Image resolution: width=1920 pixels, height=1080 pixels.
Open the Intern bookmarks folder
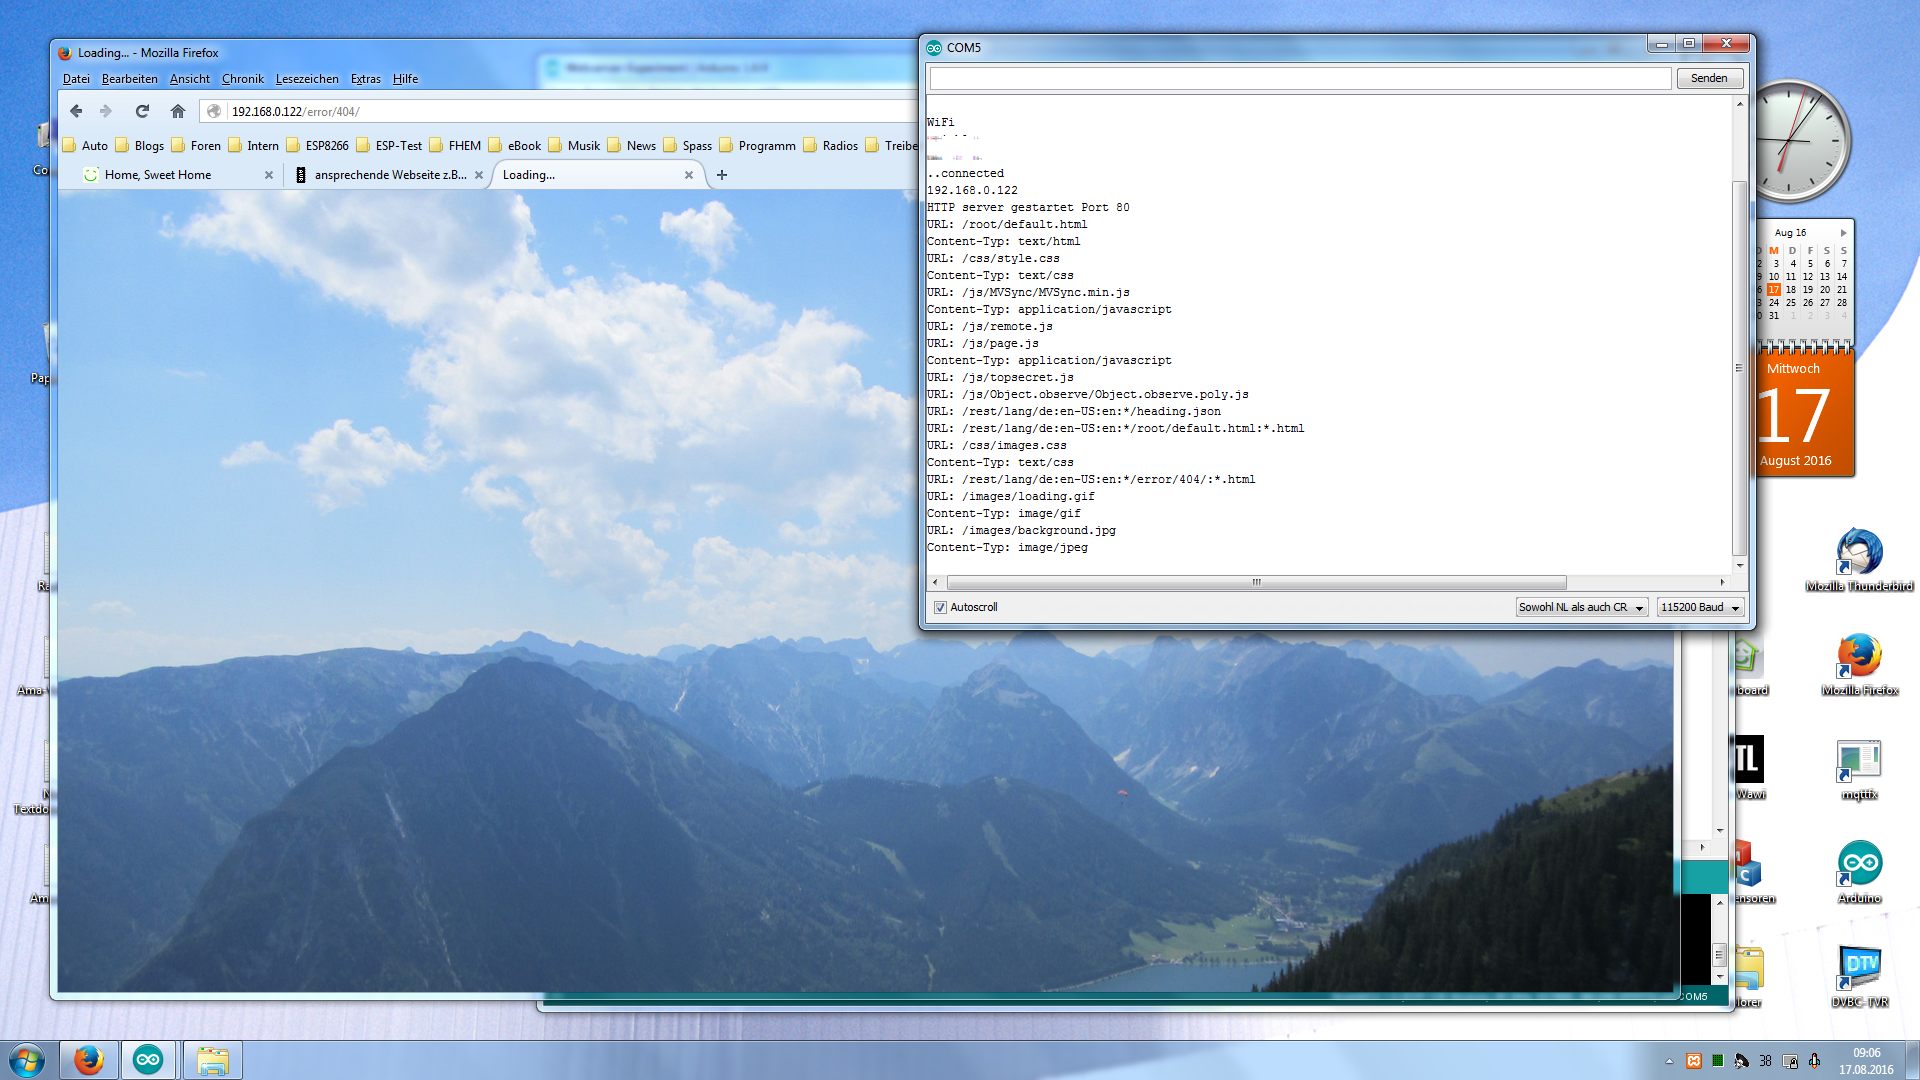point(253,145)
